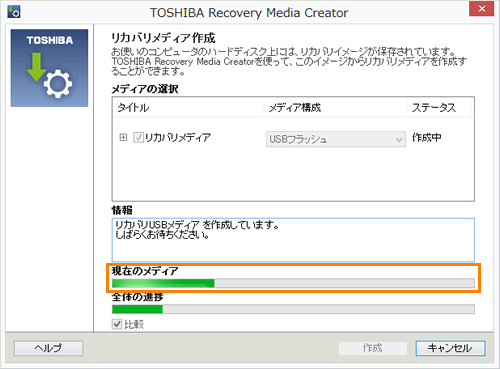
Task: Click the 作成中 status text
Action: tap(427, 137)
